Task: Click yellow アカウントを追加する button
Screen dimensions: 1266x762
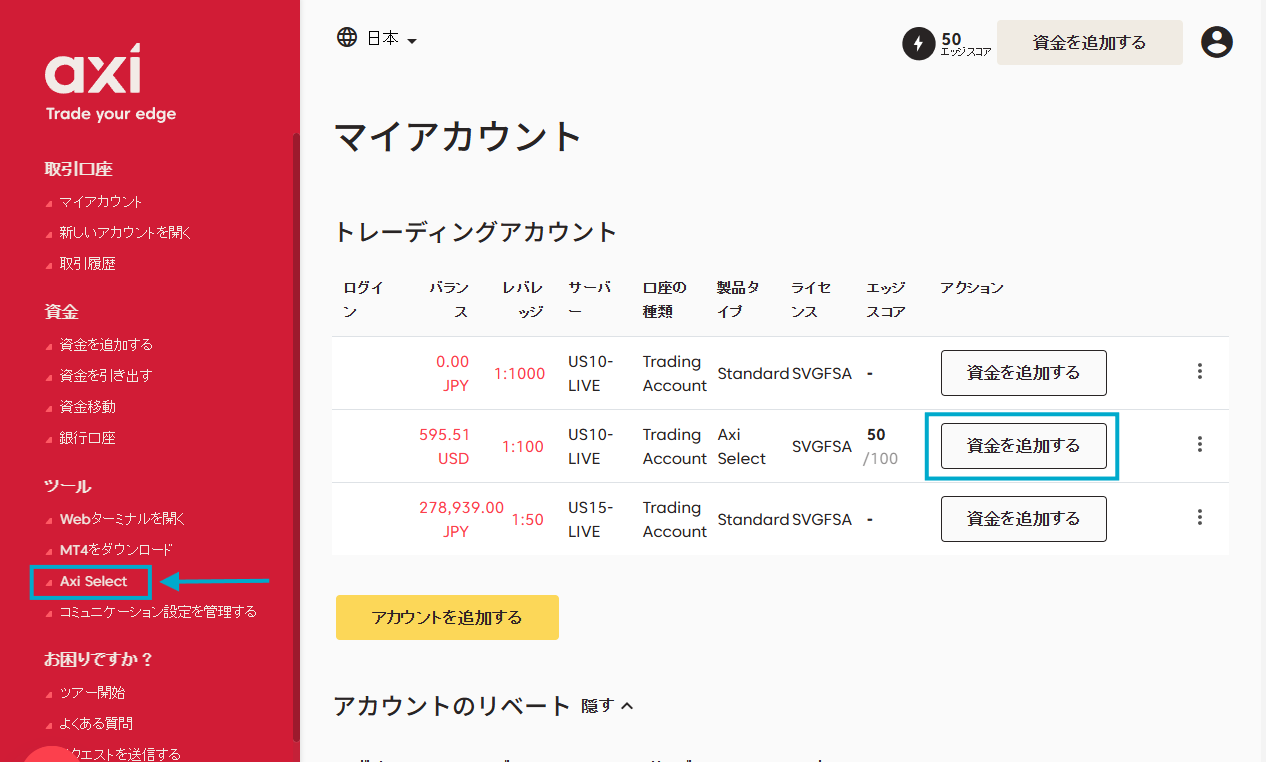Action: click(447, 617)
